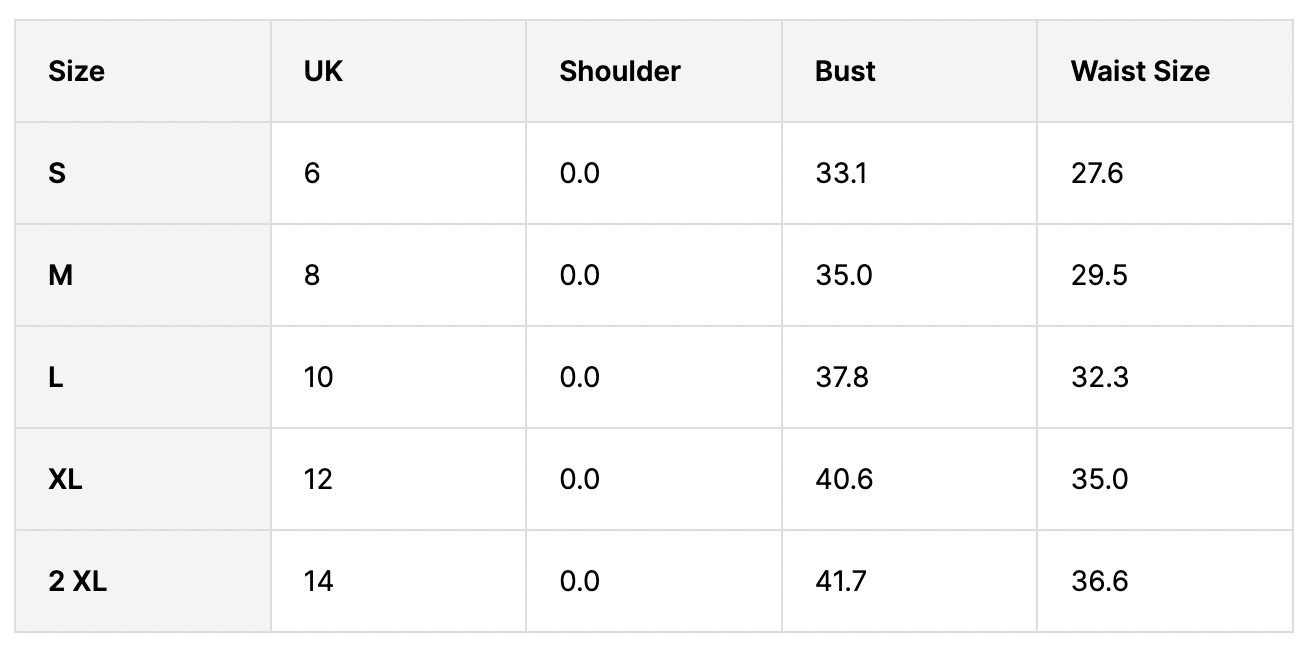Click UK size 6 cell

[x=312, y=174]
